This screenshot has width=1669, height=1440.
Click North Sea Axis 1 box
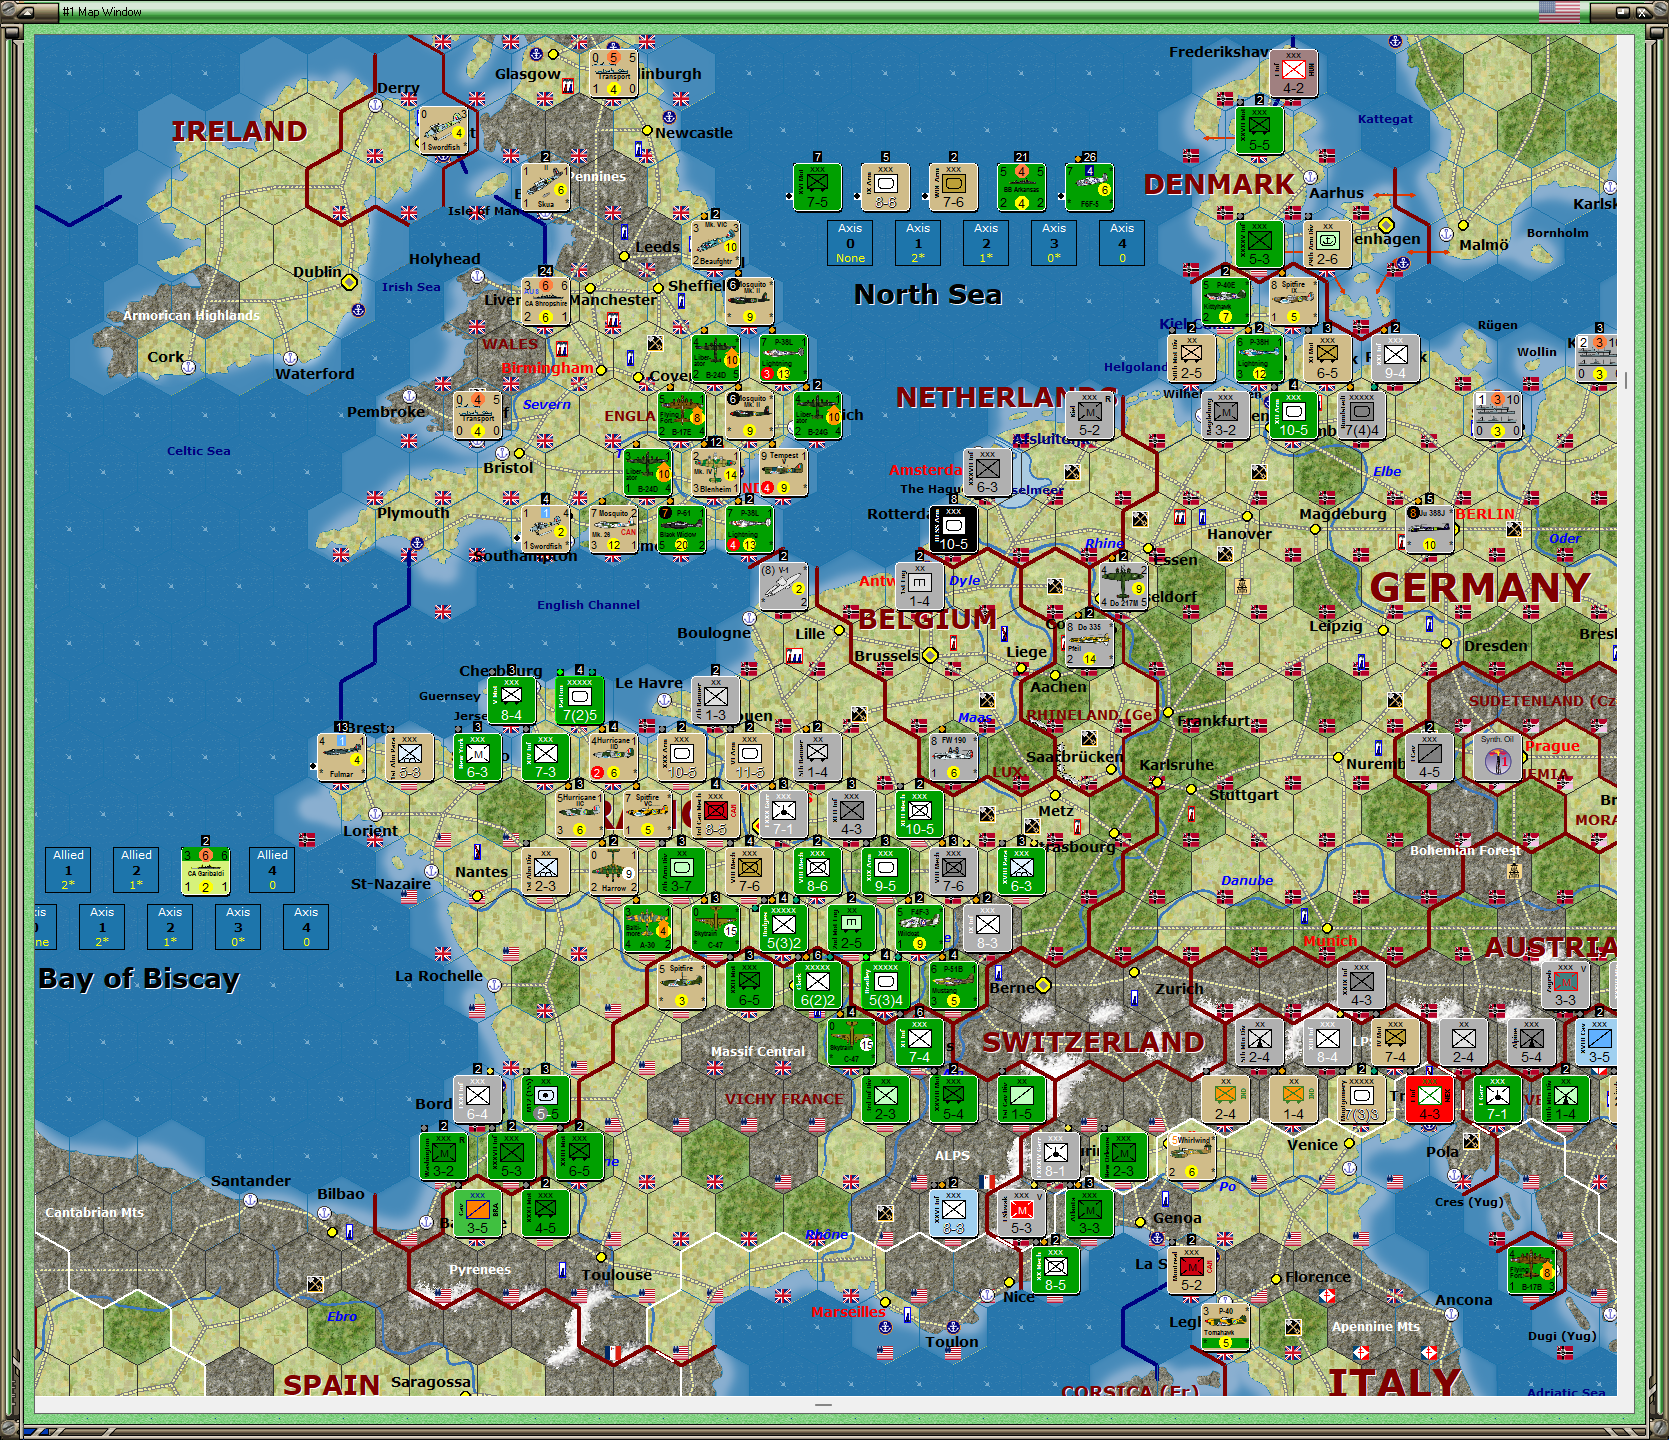click(x=918, y=243)
